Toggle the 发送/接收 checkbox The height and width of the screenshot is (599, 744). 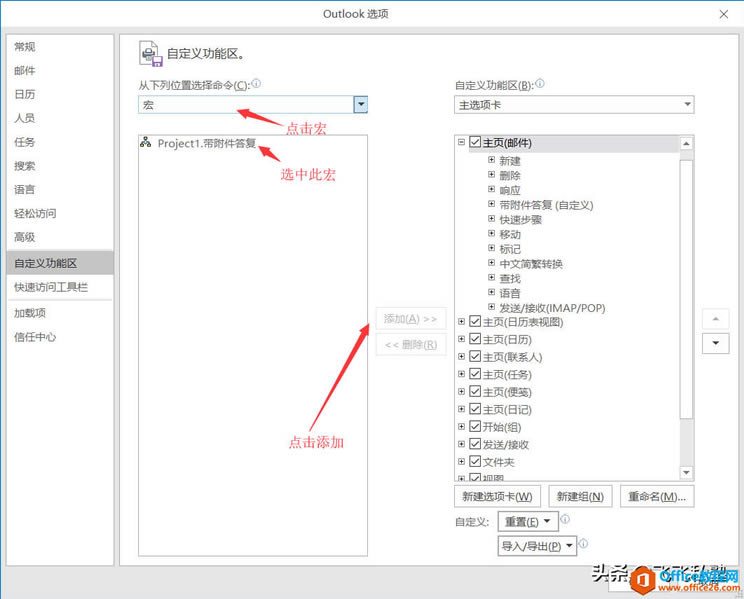(475, 444)
